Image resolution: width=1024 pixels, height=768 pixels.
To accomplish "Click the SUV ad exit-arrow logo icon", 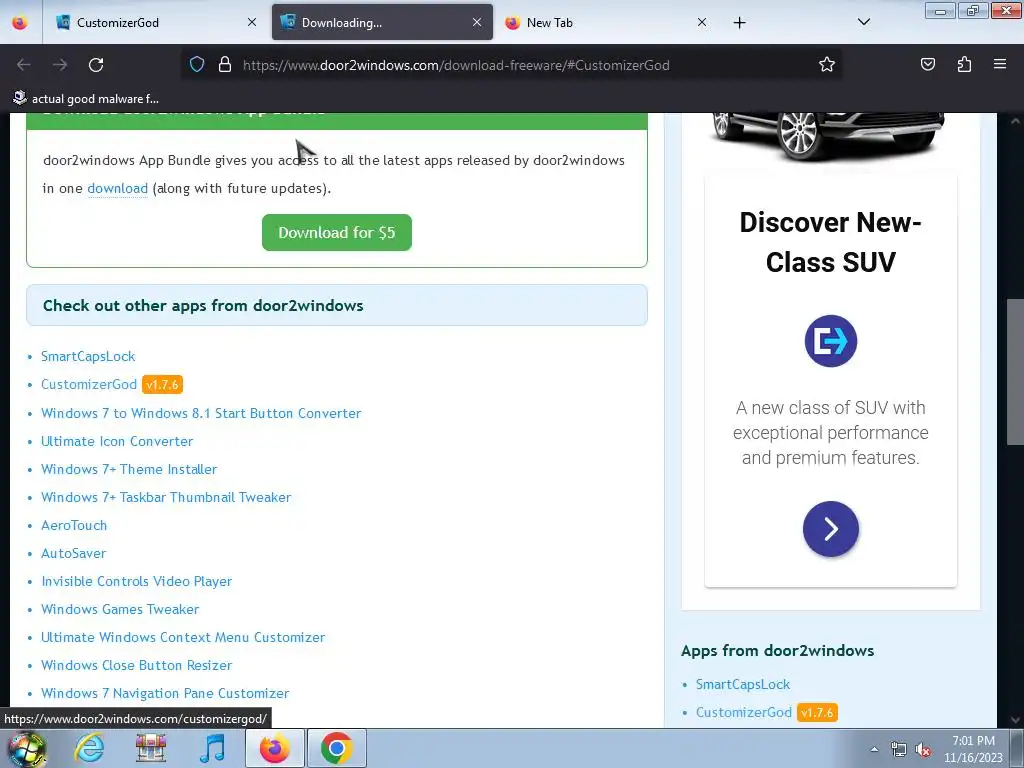I will [831, 341].
